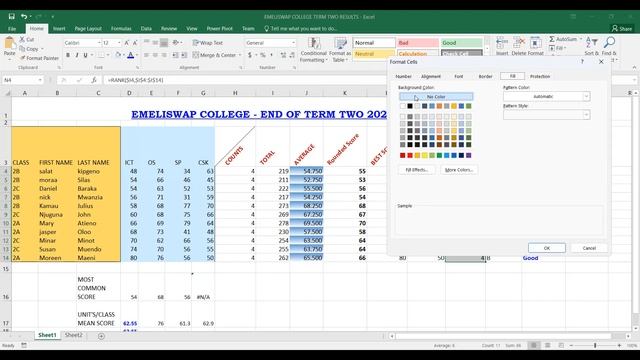Viewport: 640px width, 360px height.
Task: Click OK in Format Cells dialog
Action: [547, 248]
